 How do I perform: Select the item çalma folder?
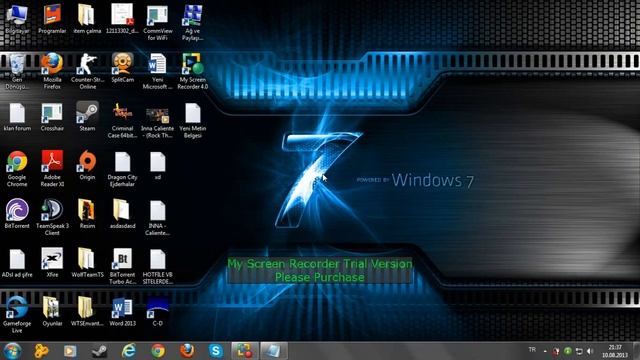(87, 19)
